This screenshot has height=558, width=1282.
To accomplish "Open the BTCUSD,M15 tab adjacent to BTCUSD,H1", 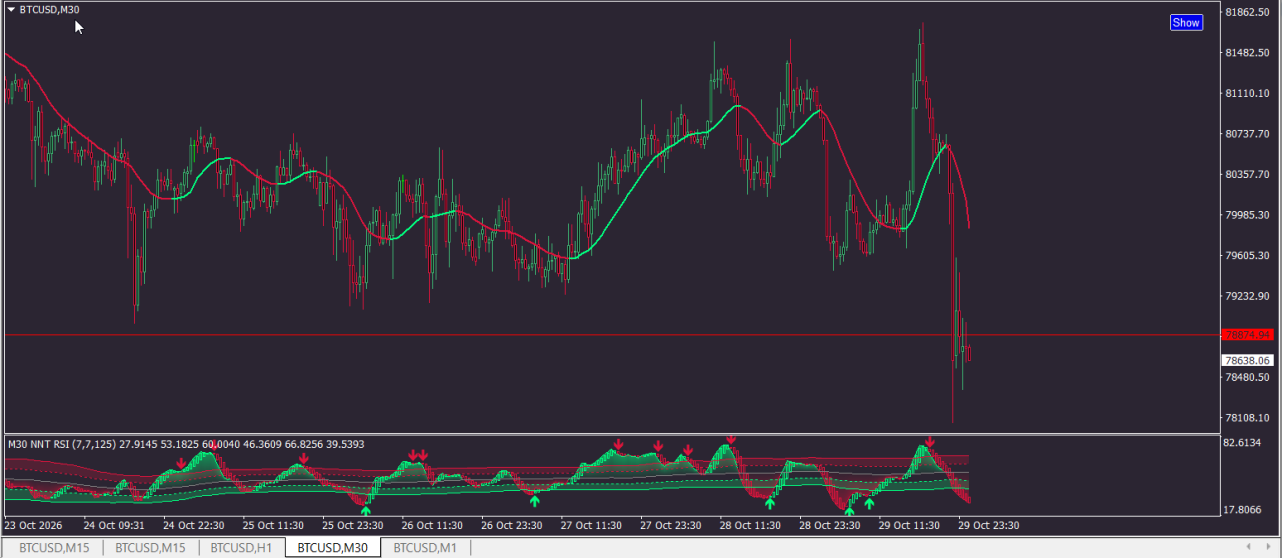I will 150,547.
